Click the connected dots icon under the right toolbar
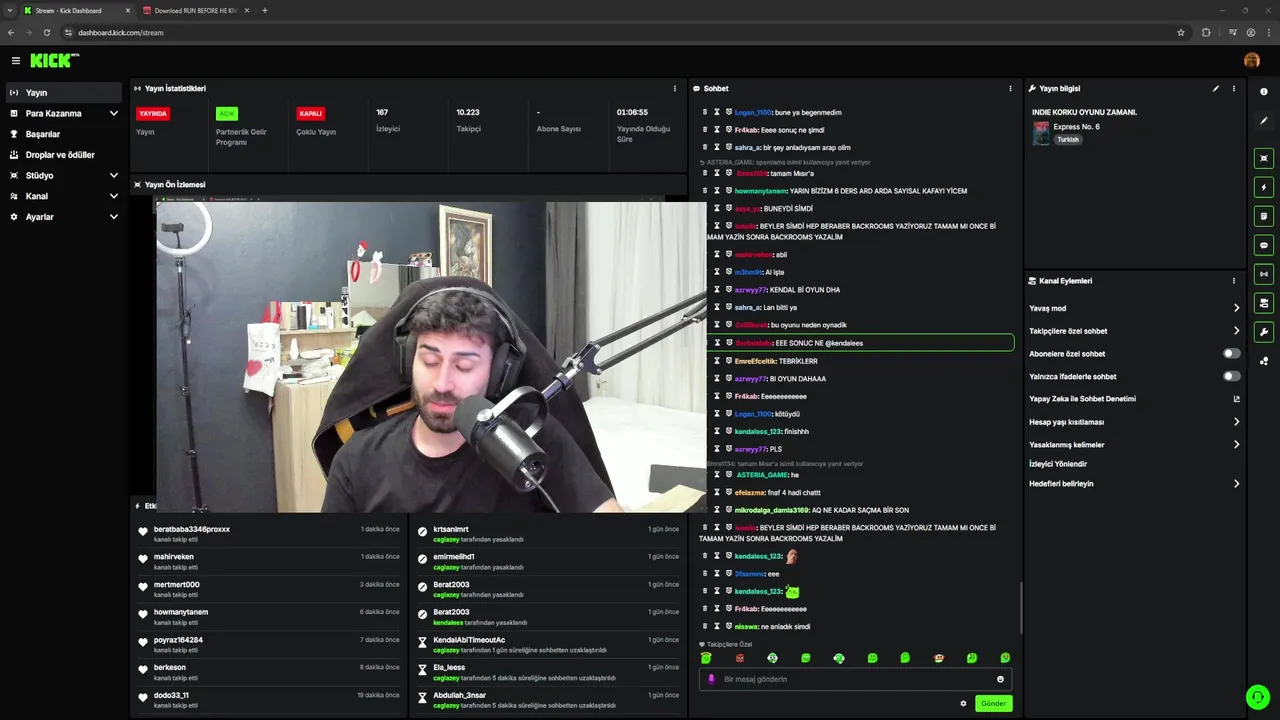Screen dimensions: 1280x720 pos(1264,361)
